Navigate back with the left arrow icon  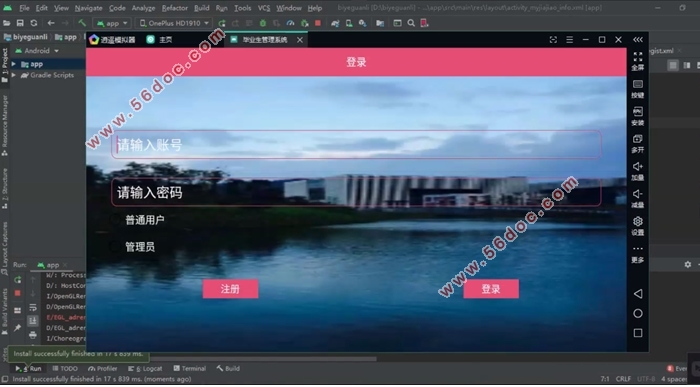point(51,23)
